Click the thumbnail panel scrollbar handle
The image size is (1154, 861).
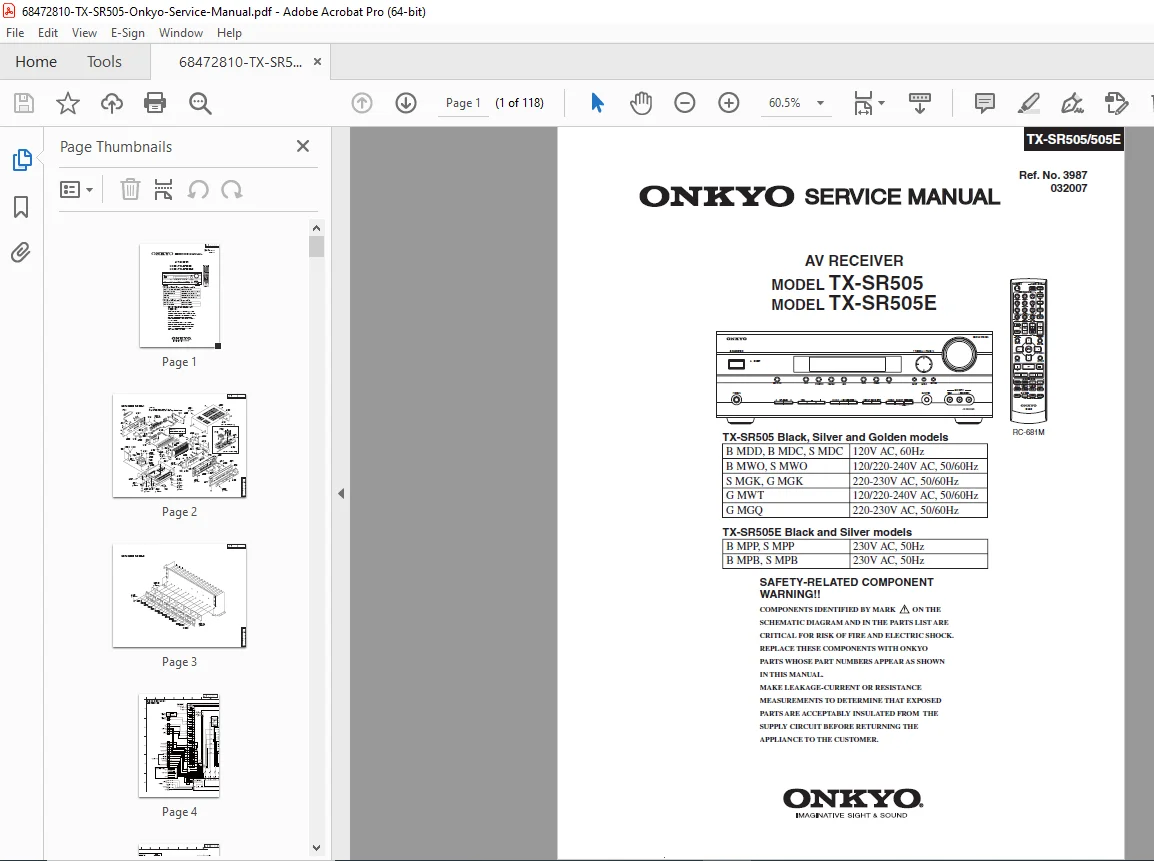pyautogui.click(x=316, y=247)
